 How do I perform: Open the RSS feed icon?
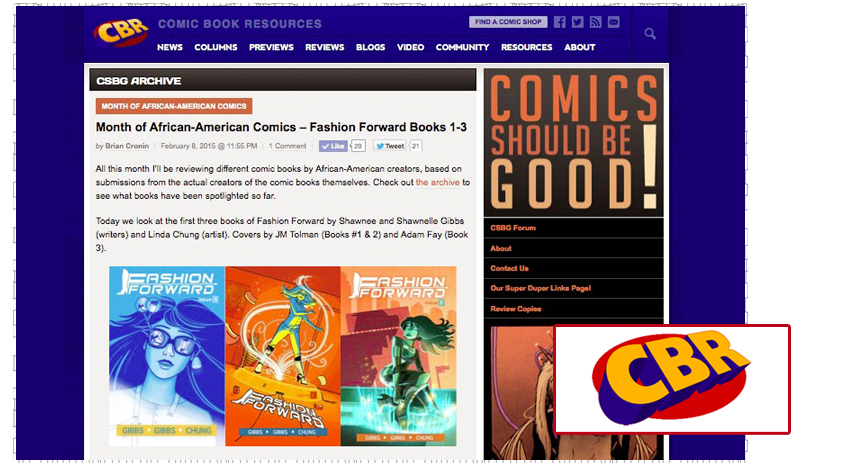[595, 22]
